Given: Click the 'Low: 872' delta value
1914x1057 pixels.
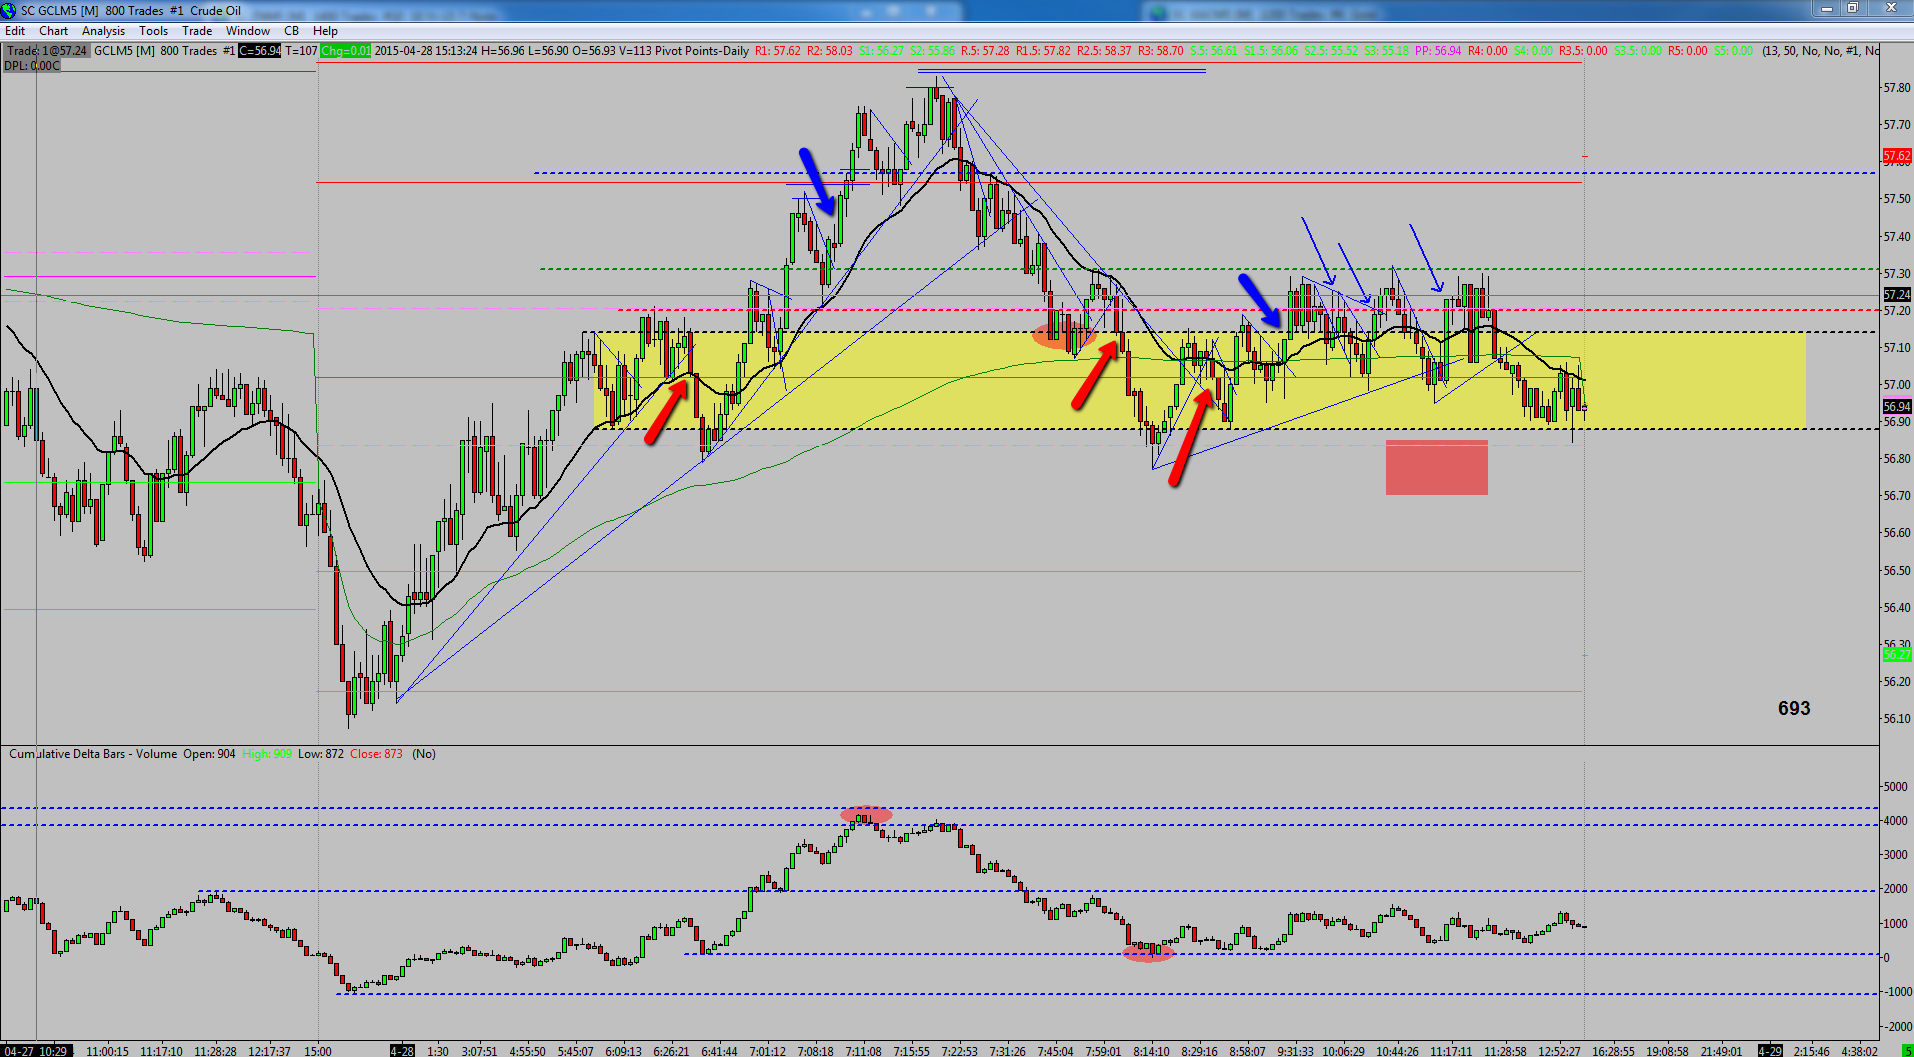Looking at the screenshot, I should tap(321, 754).
